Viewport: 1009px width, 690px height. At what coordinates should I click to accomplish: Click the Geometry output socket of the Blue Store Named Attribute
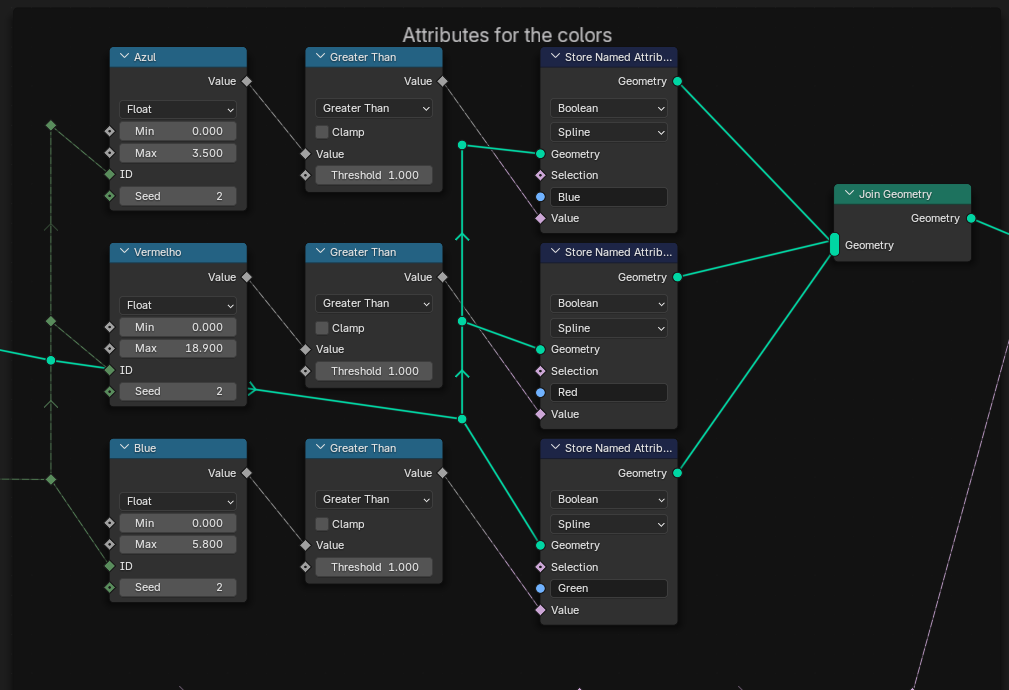point(677,81)
